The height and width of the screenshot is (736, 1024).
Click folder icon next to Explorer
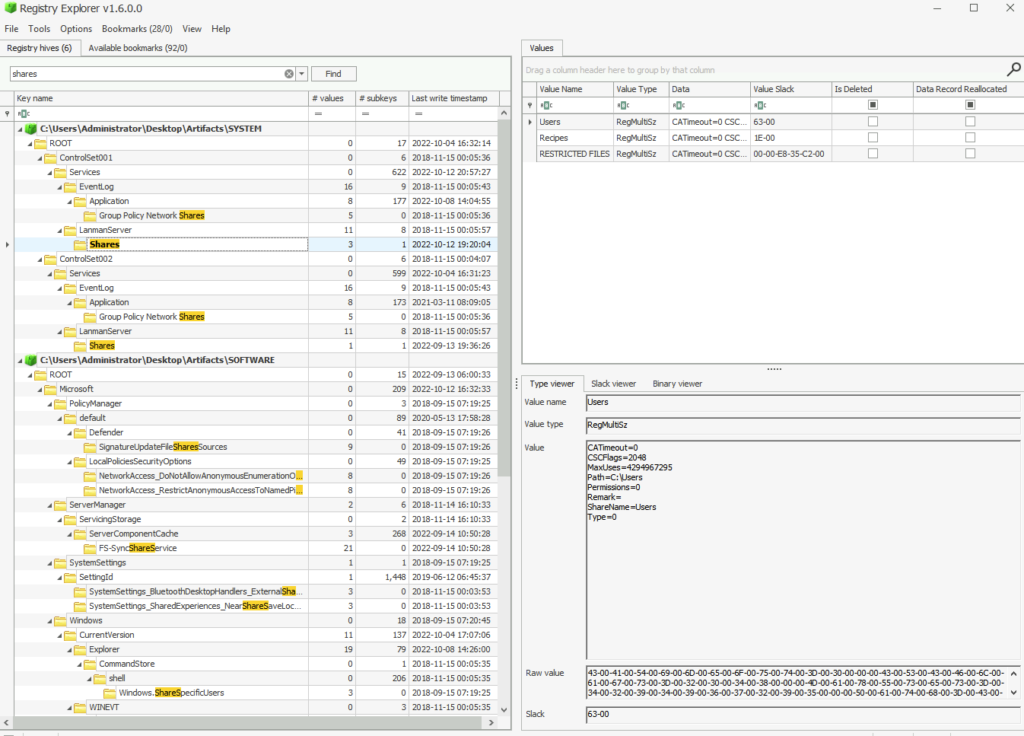coord(80,649)
